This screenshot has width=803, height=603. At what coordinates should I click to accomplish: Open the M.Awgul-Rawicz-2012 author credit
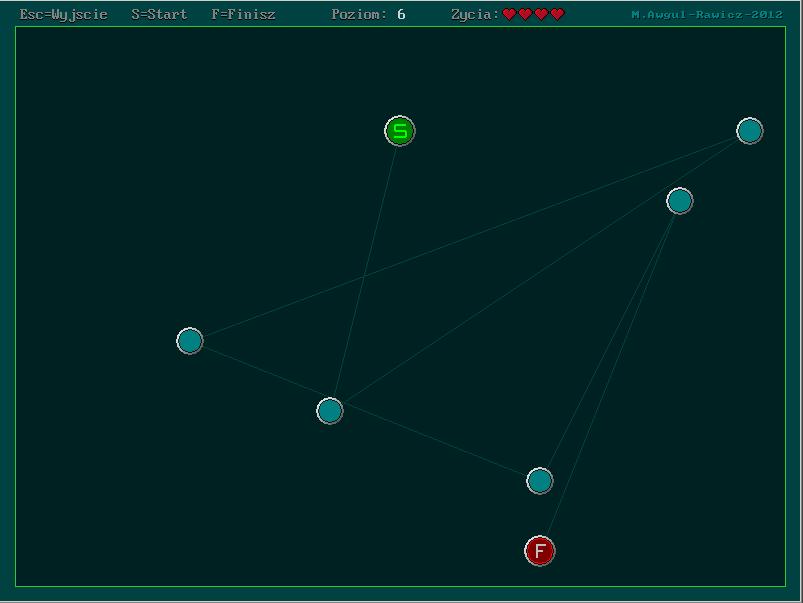[707, 15]
